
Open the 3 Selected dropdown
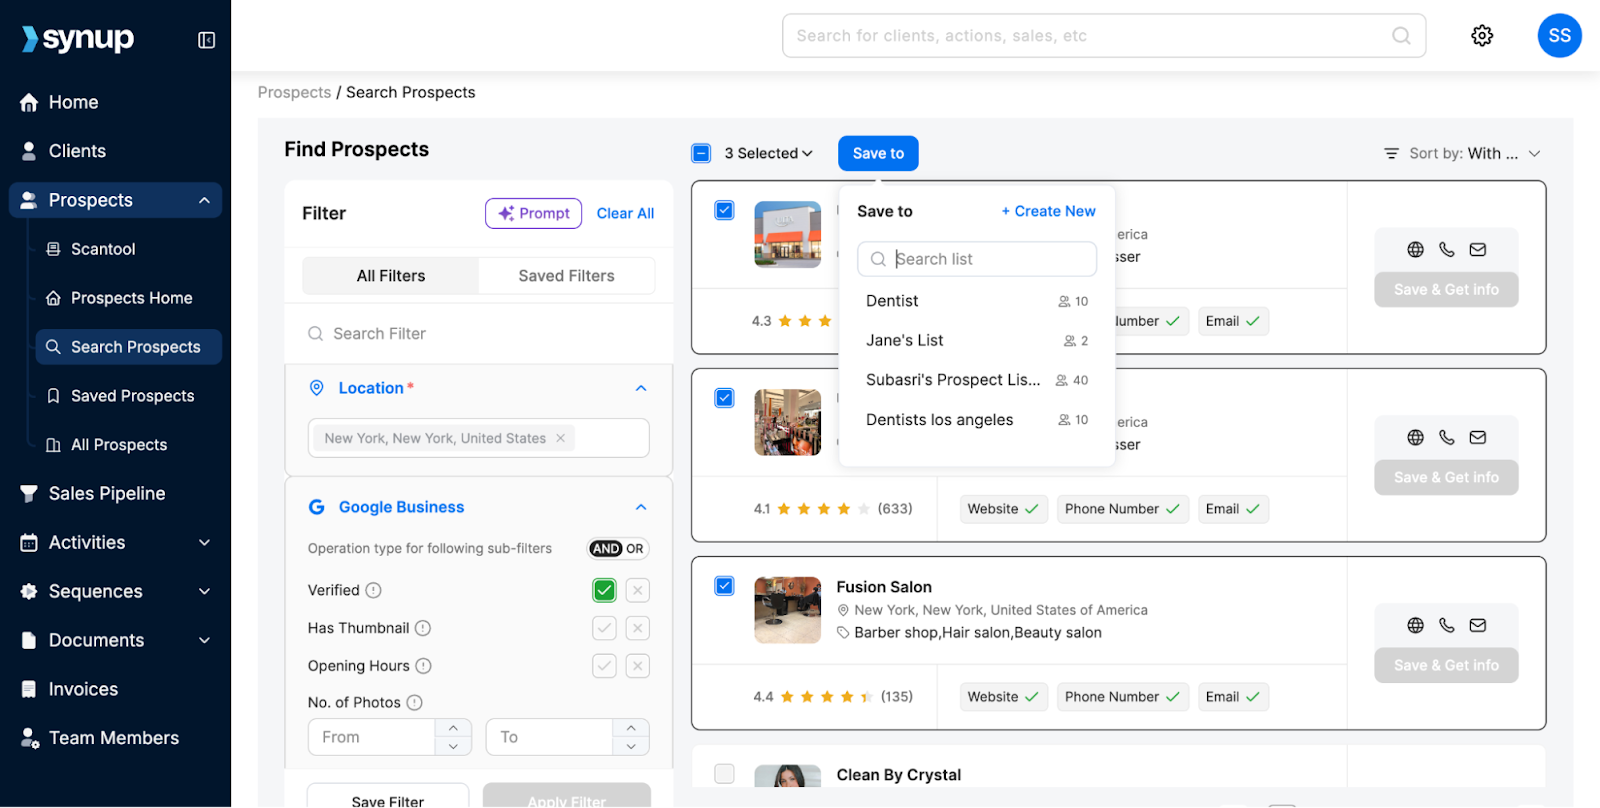(x=768, y=153)
